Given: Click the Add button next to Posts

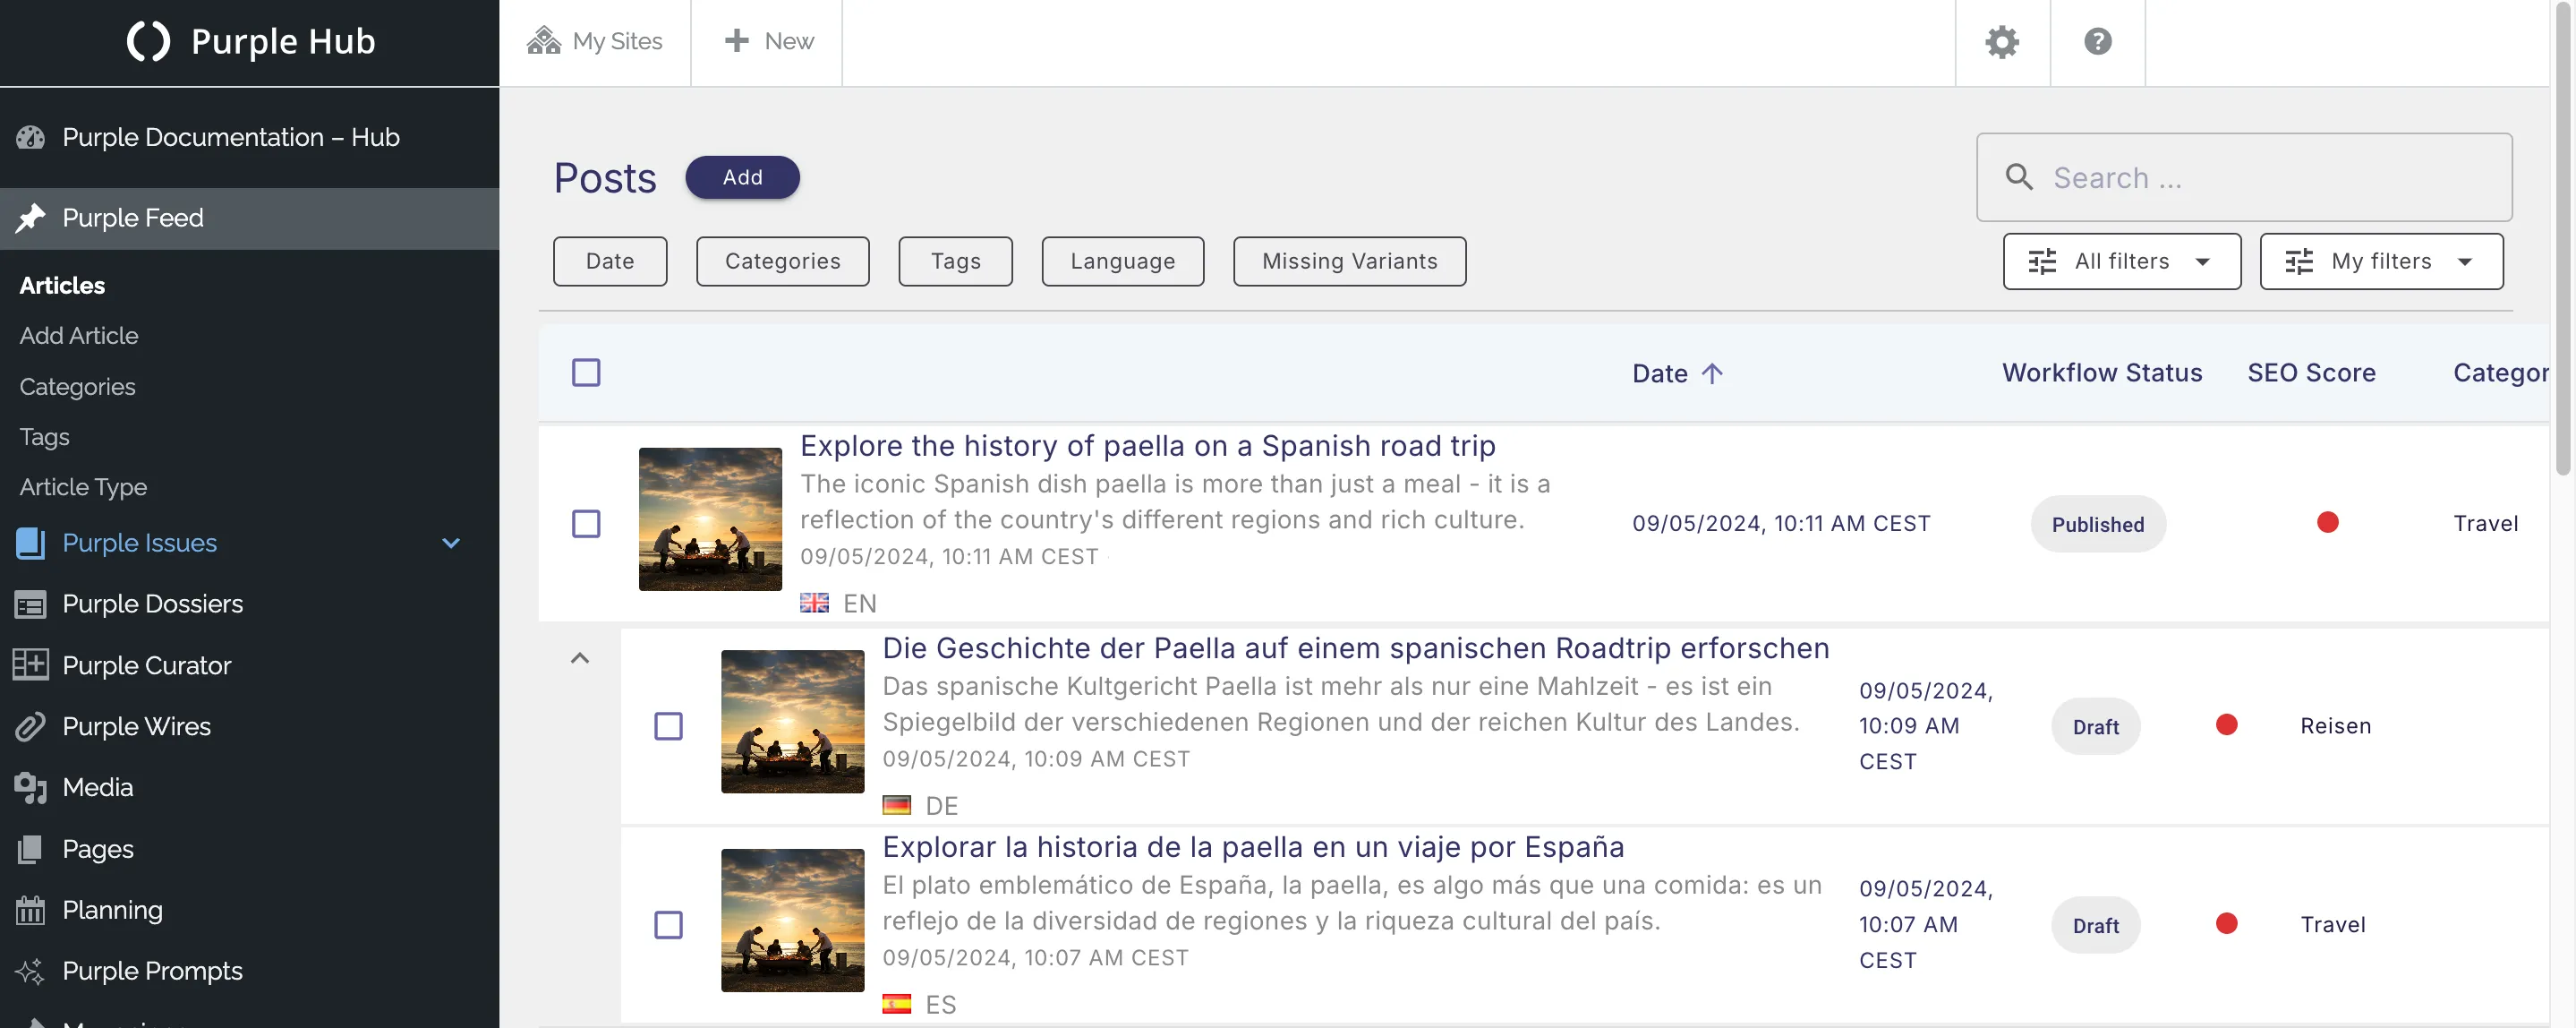Looking at the screenshot, I should pos(742,177).
